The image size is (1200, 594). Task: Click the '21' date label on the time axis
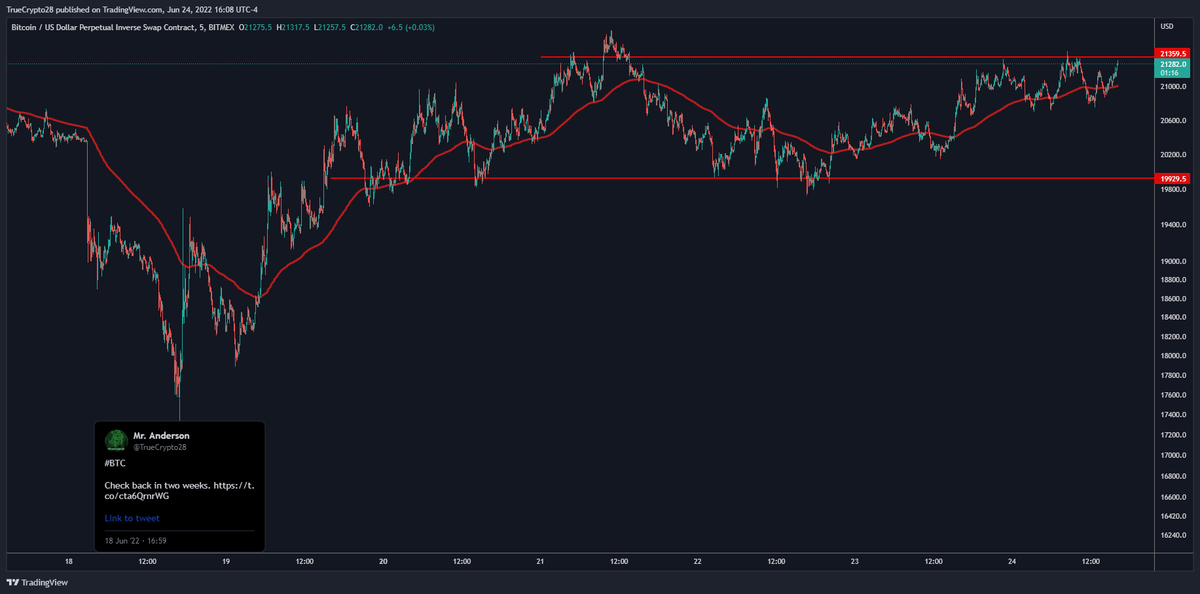[540, 561]
